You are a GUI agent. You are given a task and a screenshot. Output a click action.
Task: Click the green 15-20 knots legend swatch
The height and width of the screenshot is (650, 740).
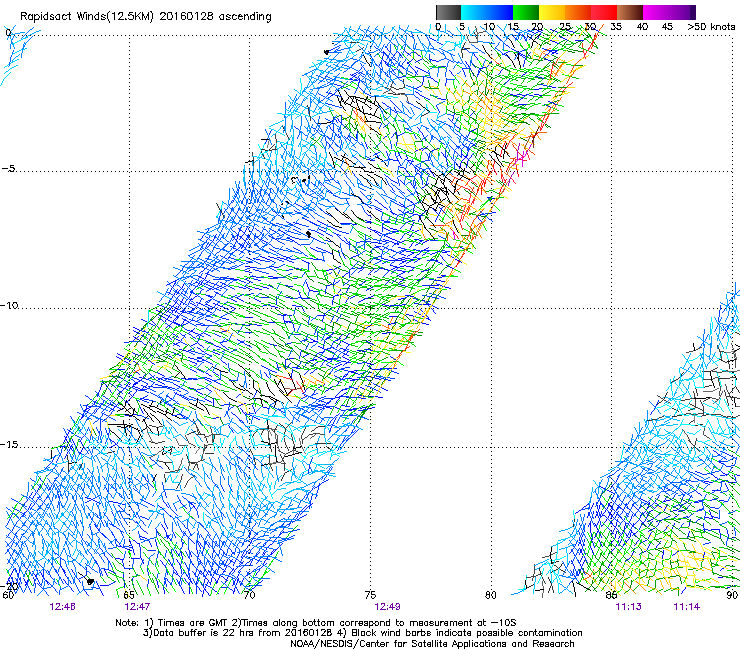pyautogui.click(x=526, y=12)
